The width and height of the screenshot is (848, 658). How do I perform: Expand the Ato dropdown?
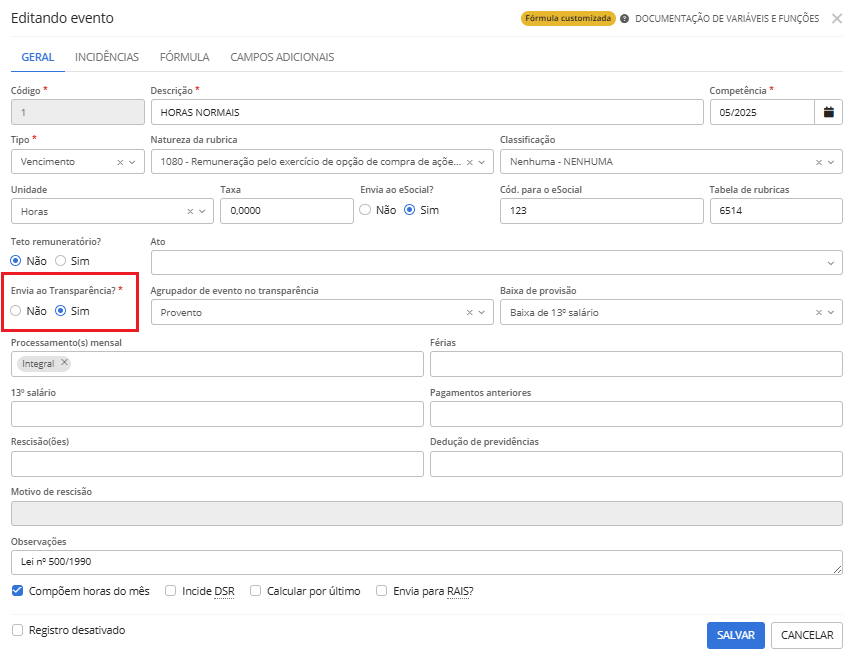(831, 262)
